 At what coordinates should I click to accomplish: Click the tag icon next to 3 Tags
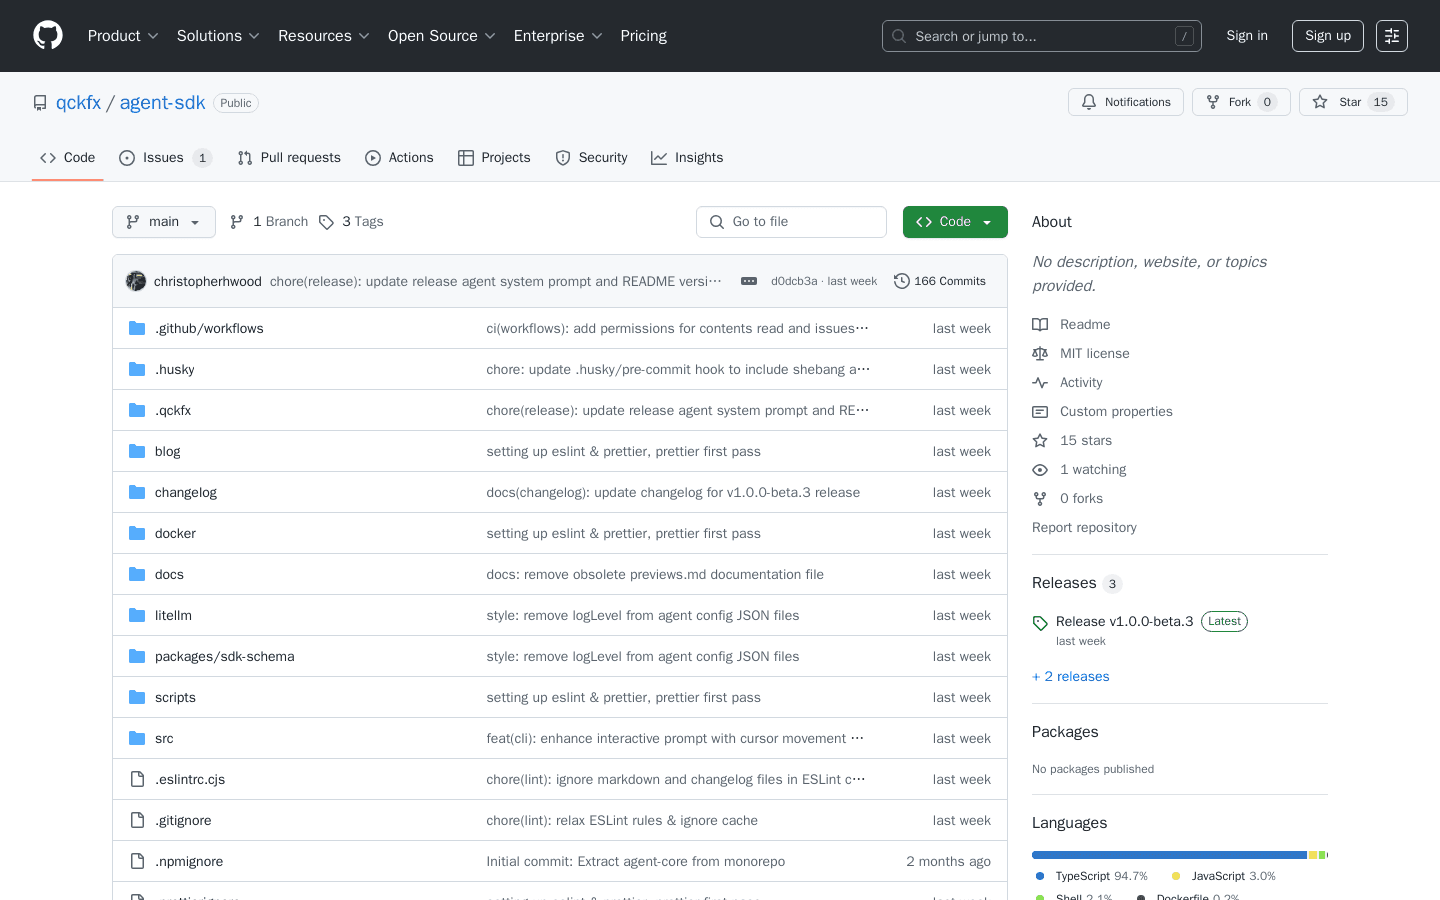point(327,221)
